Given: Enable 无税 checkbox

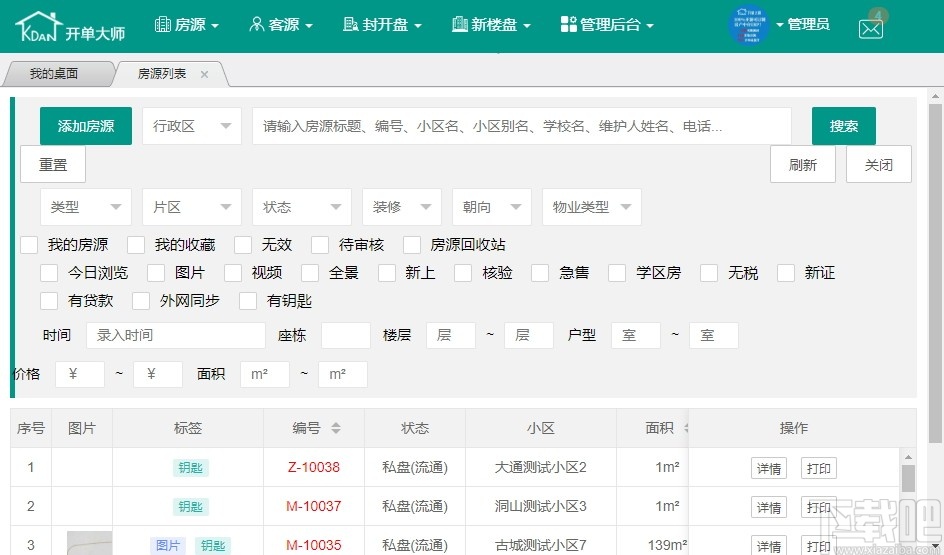Looking at the screenshot, I should pos(709,273).
